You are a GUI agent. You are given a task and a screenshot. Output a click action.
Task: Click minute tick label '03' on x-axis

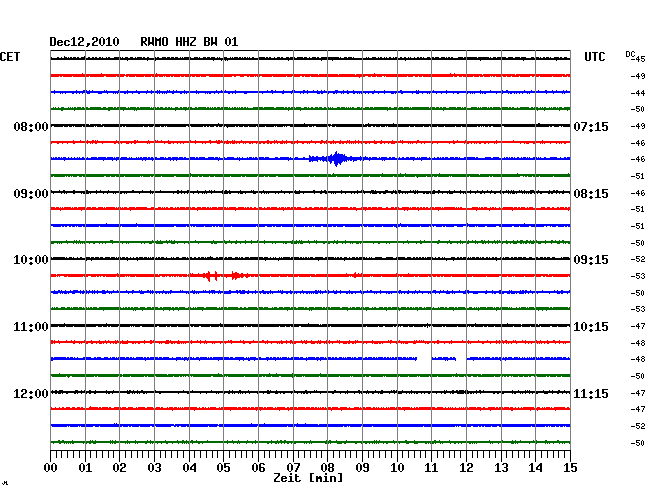click(154, 468)
